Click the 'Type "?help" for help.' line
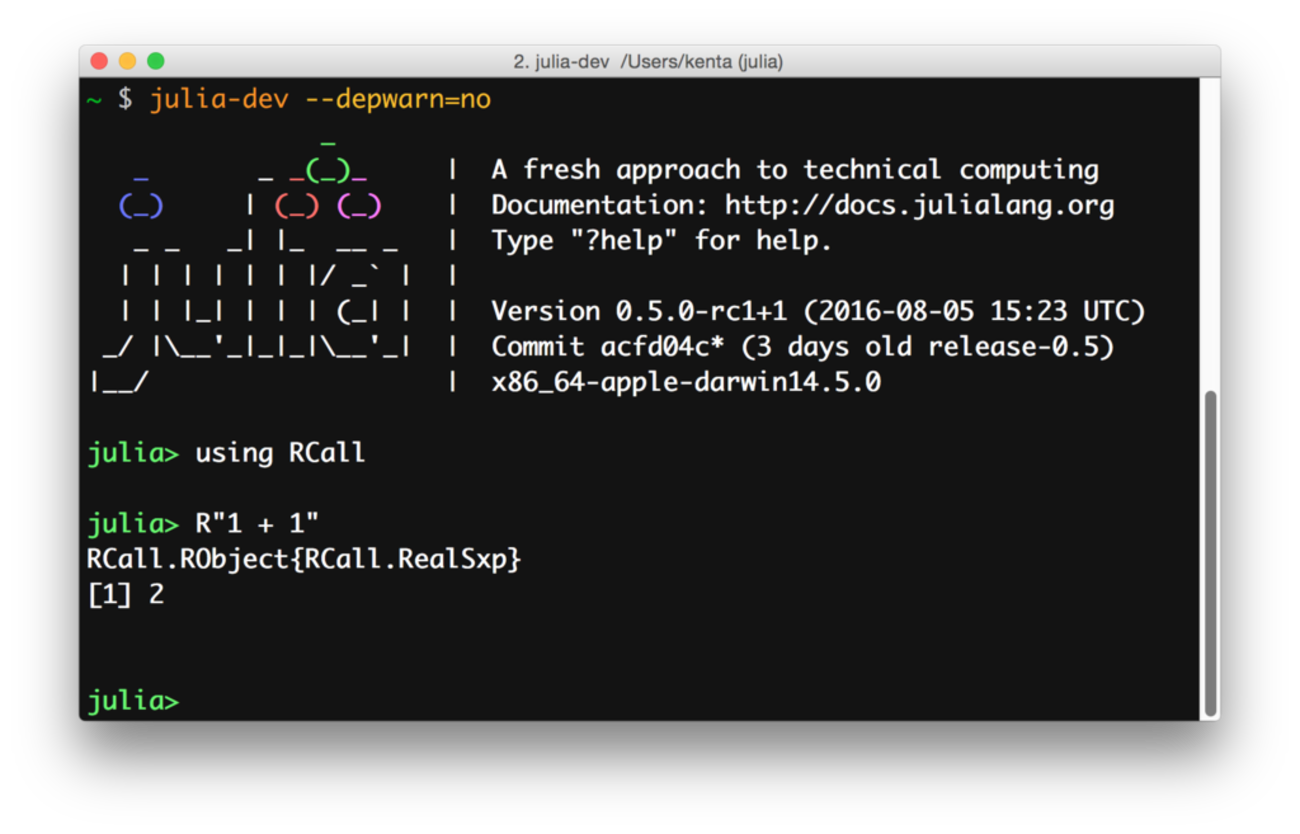 coord(661,241)
